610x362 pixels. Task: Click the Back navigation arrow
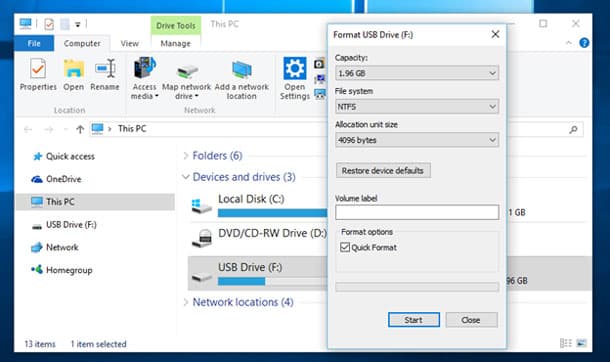28,129
